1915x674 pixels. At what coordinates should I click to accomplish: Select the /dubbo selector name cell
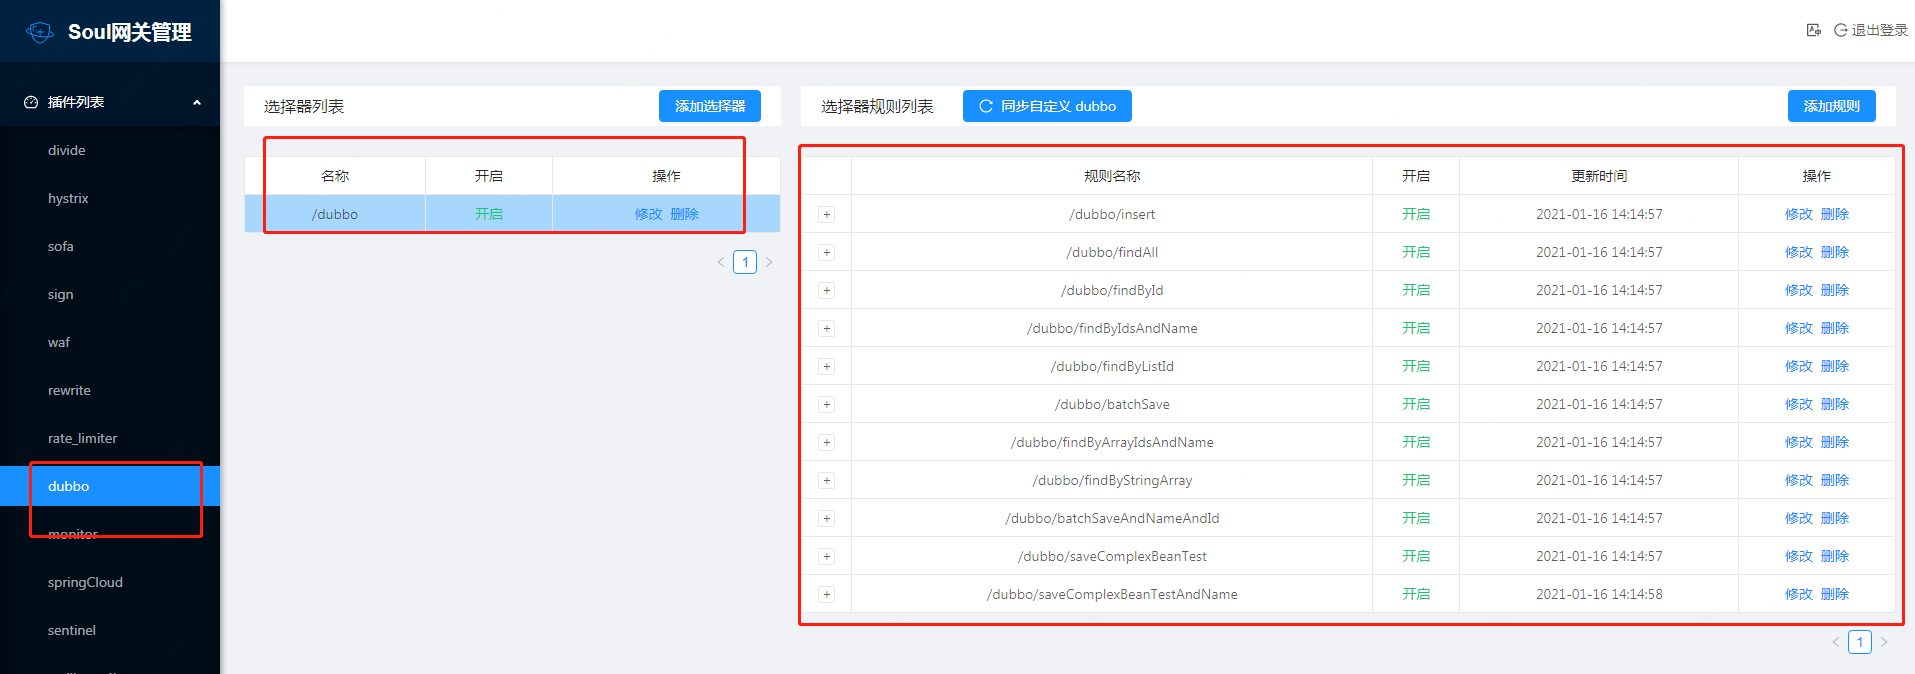[335, 214]
